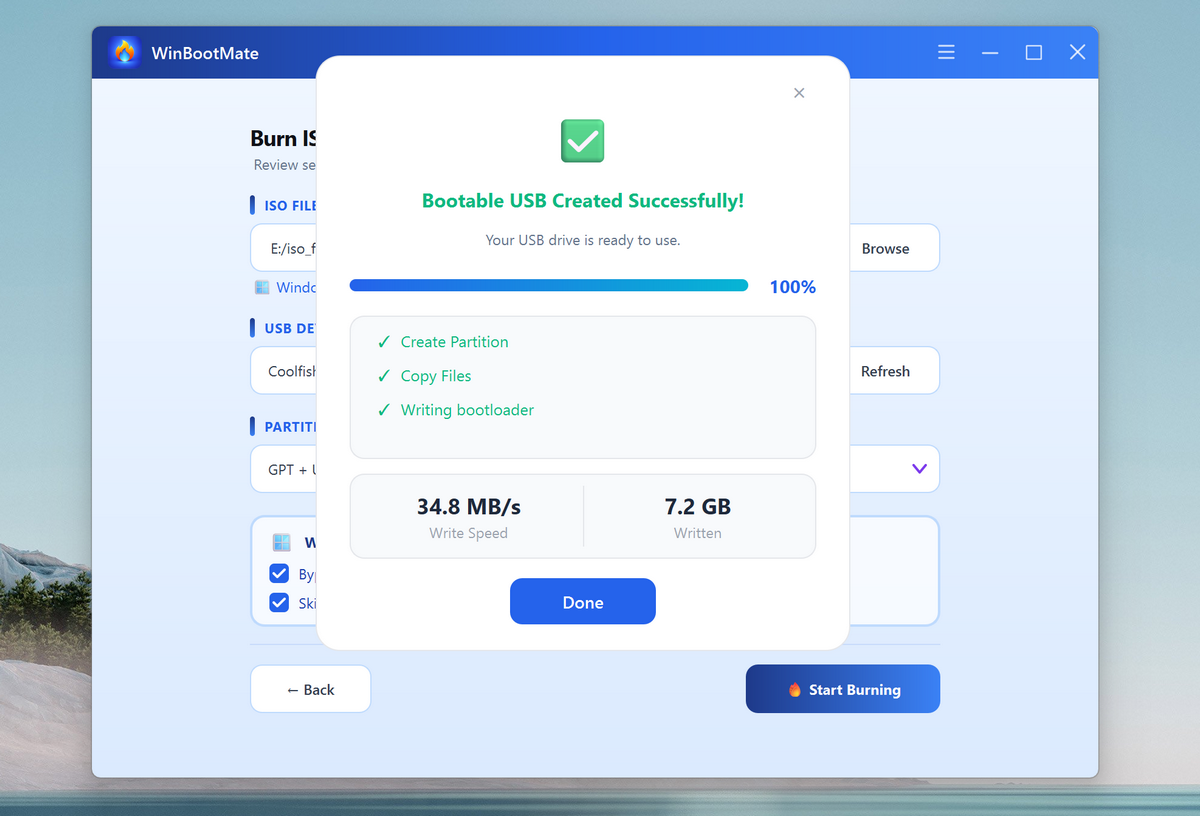Open the Coolfish USB device selector
This screenshot has height=816, width=1200.
283,371
